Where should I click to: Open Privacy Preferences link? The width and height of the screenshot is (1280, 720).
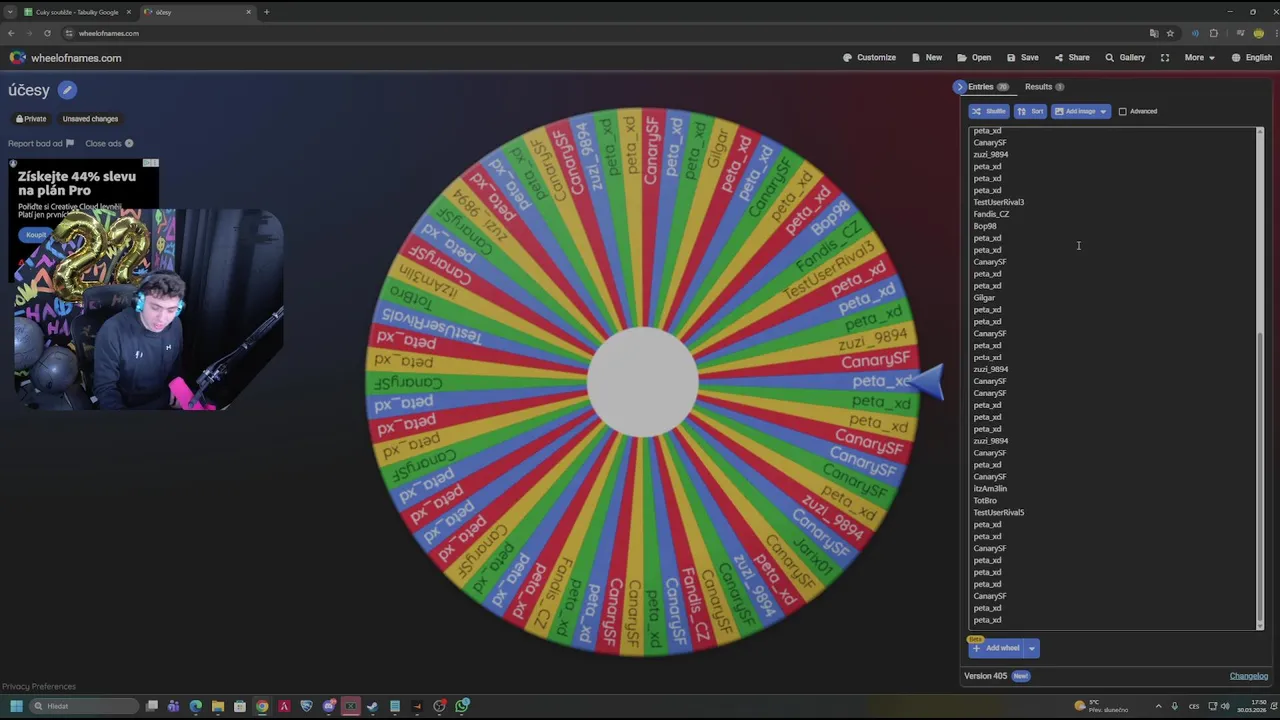point(39,687)
